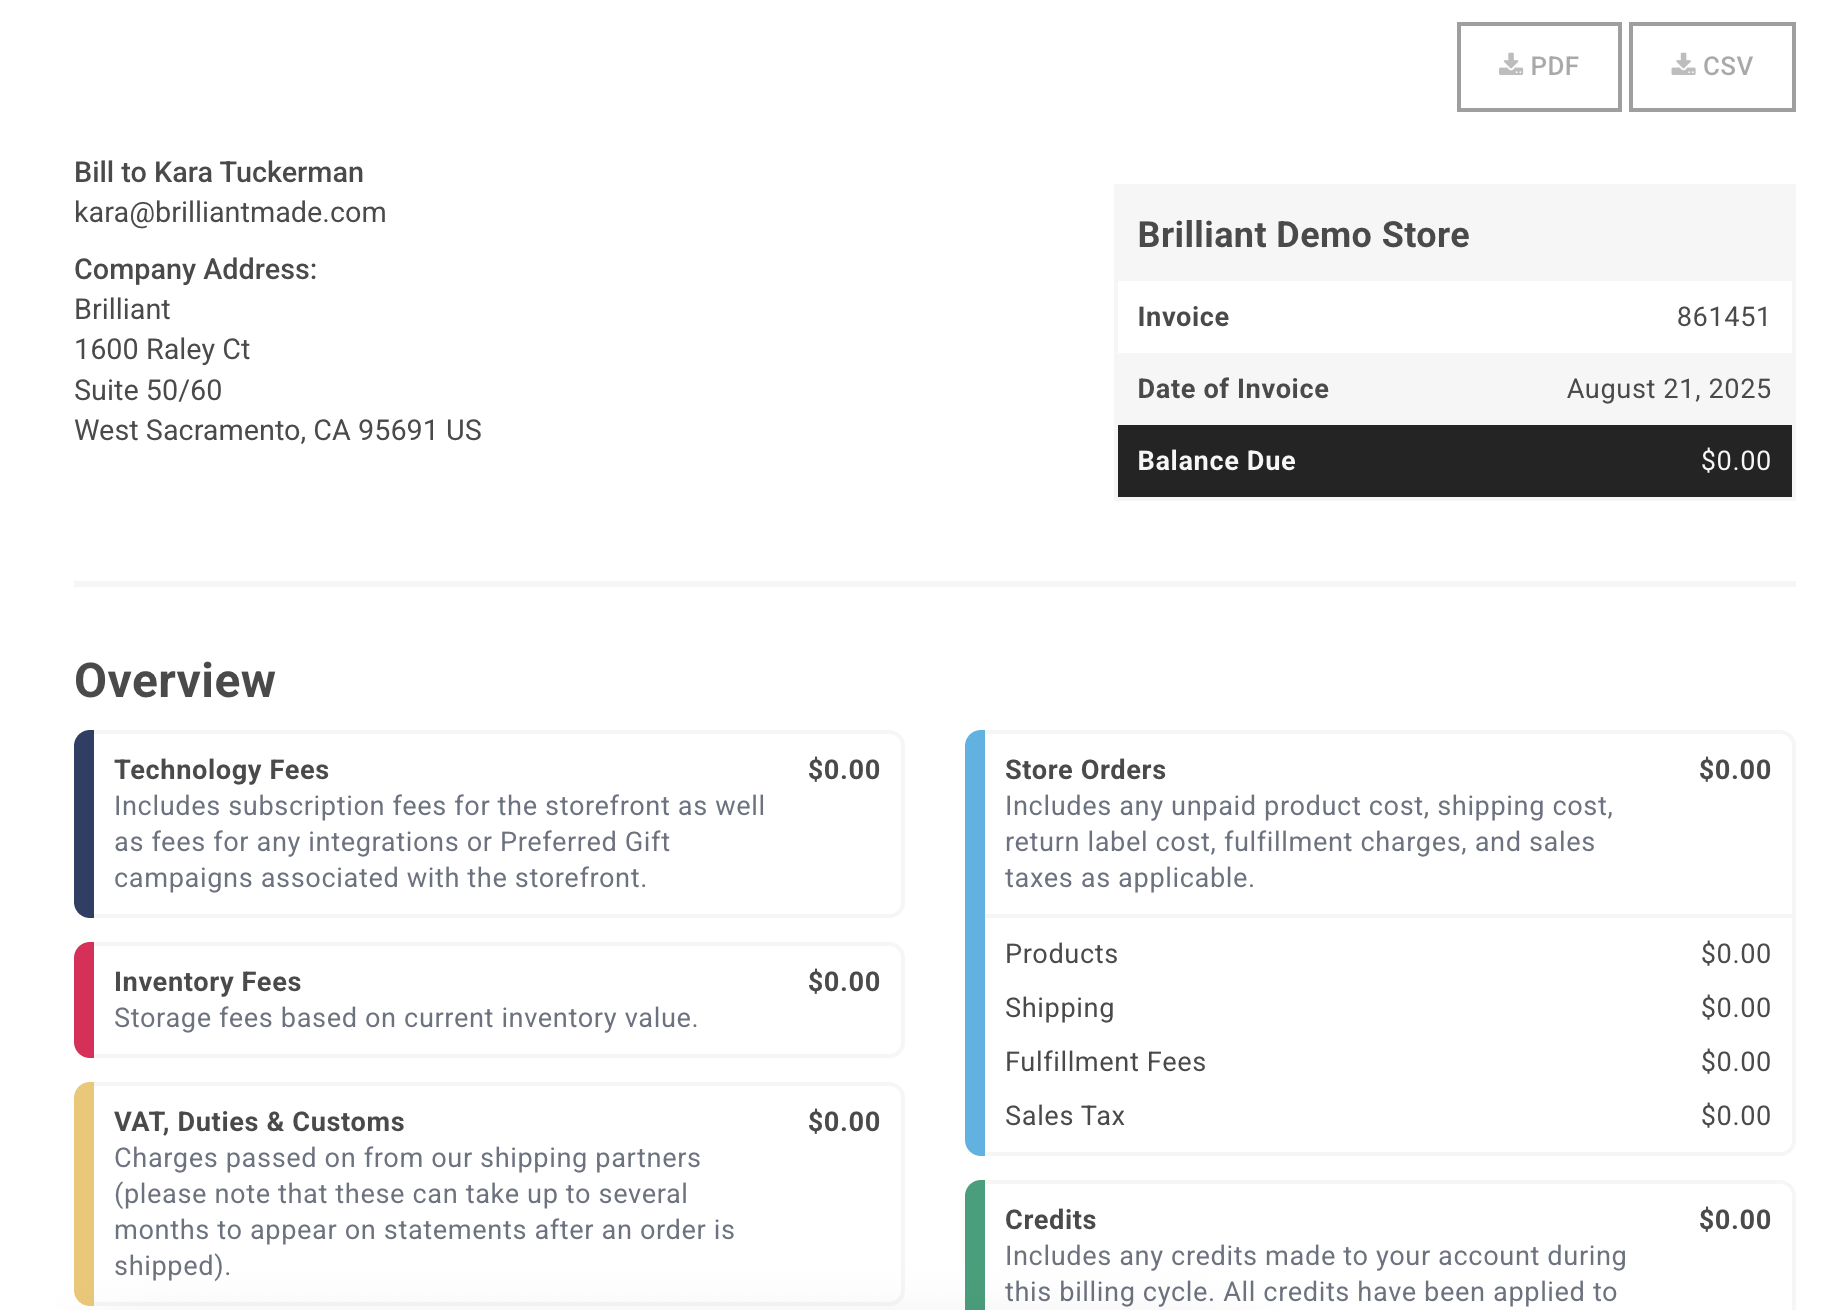The height and width of the screenshot is (1310, 1828).
Task: Click the Overview section heading
Action: [175, 681]
